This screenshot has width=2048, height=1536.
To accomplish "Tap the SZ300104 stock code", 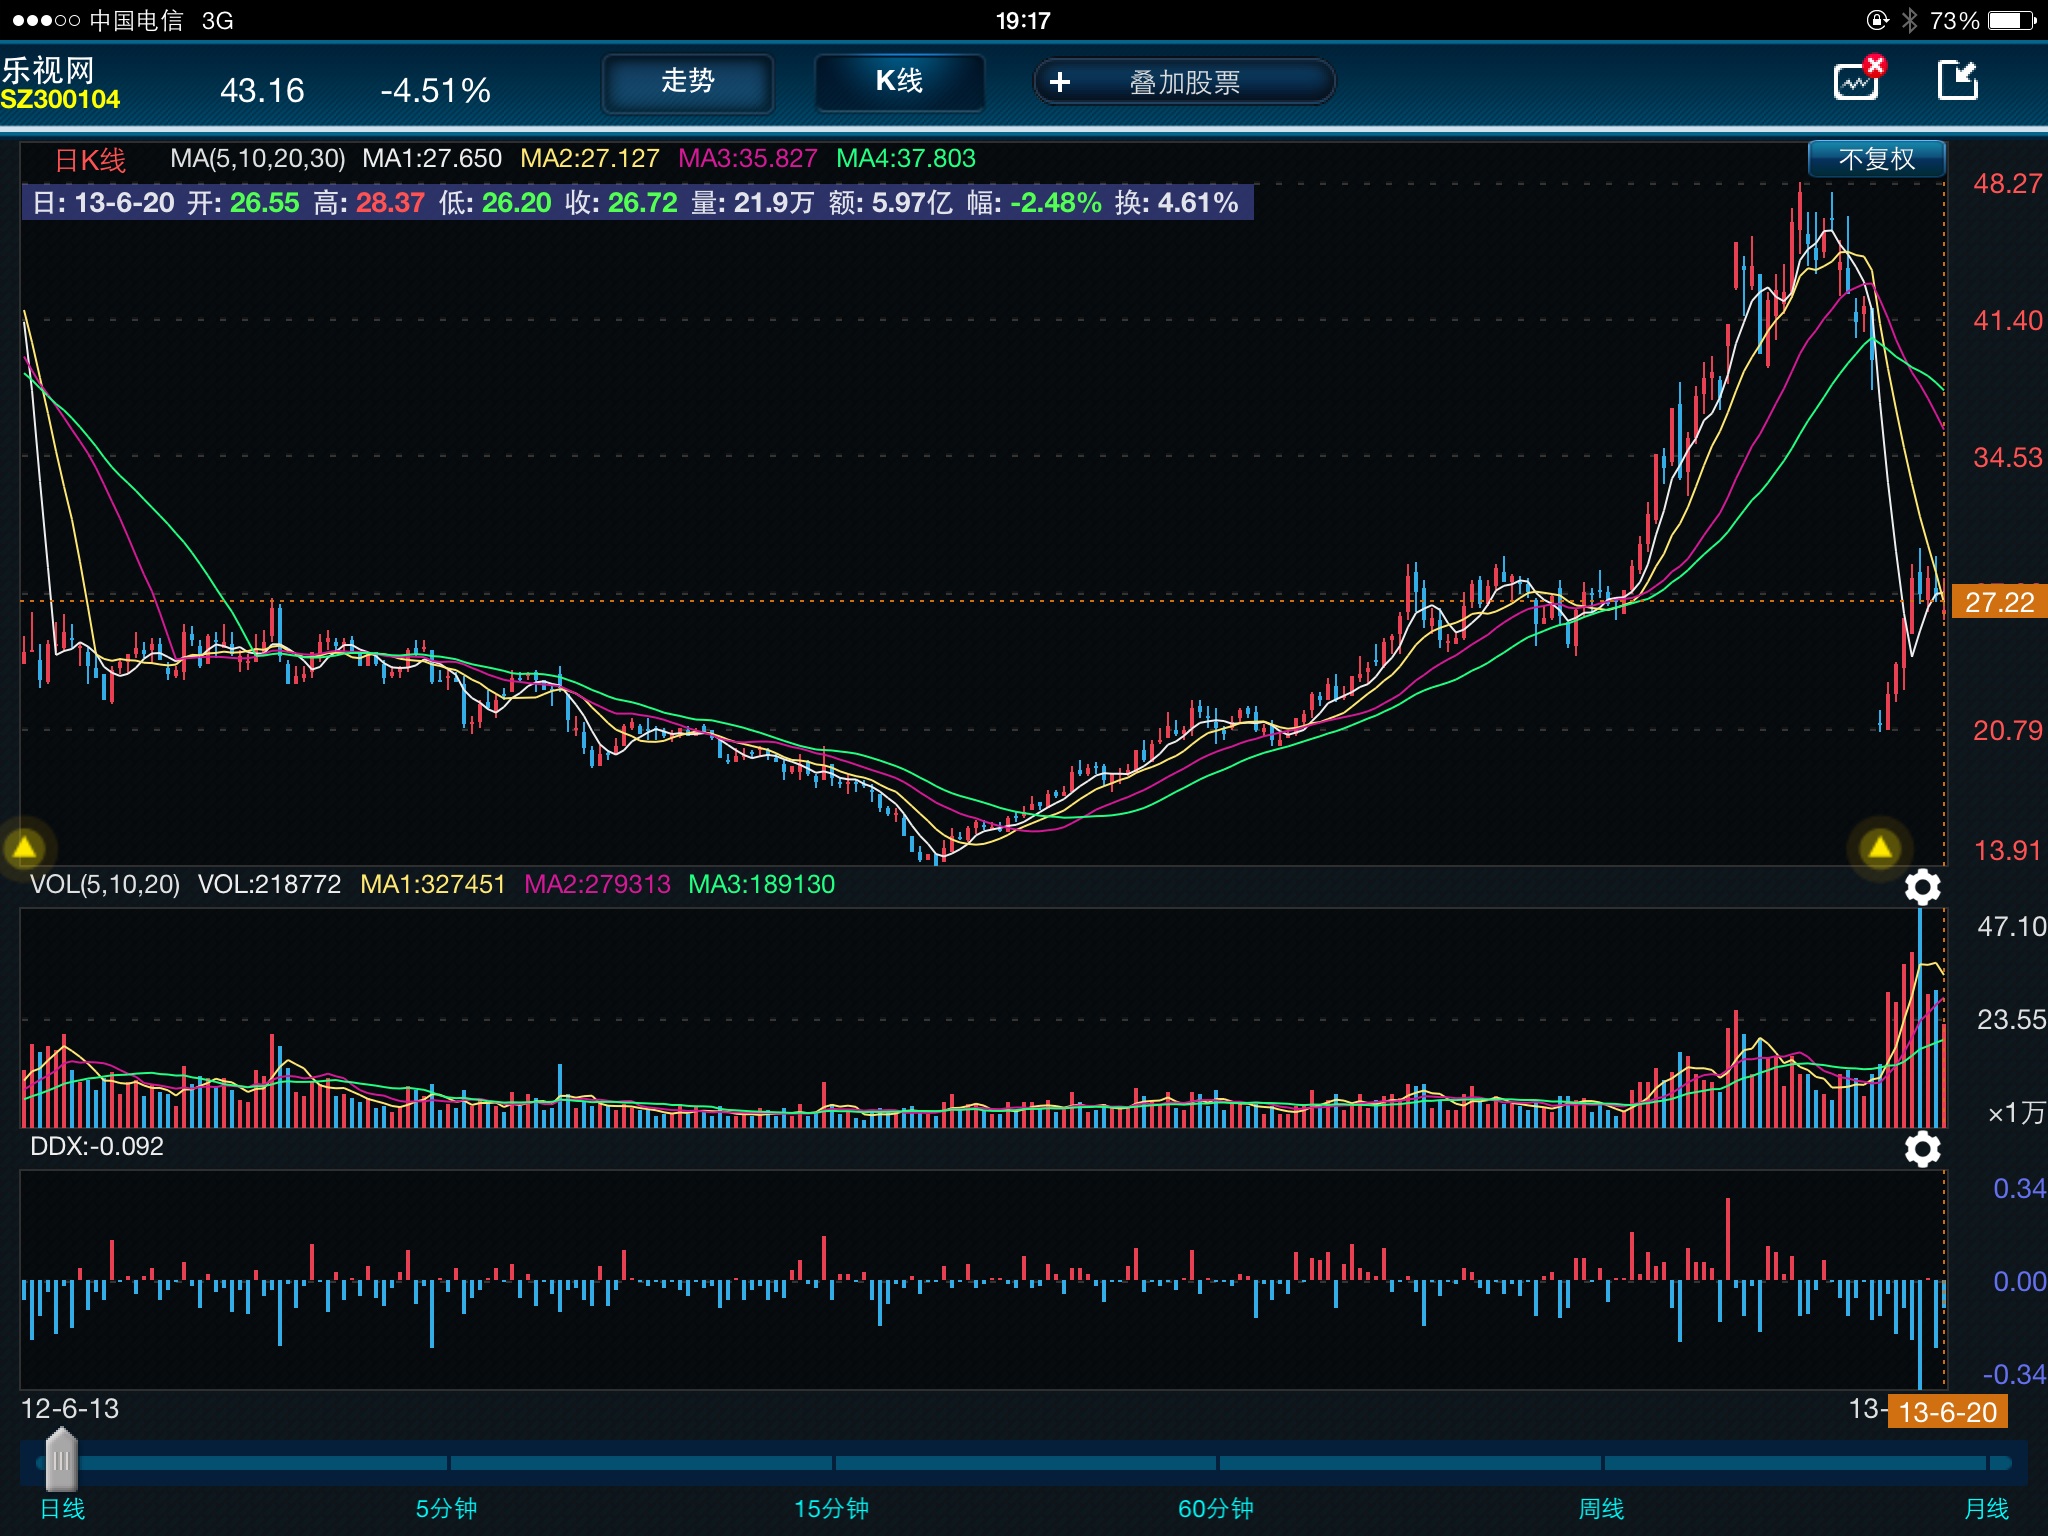I will 60,100.
